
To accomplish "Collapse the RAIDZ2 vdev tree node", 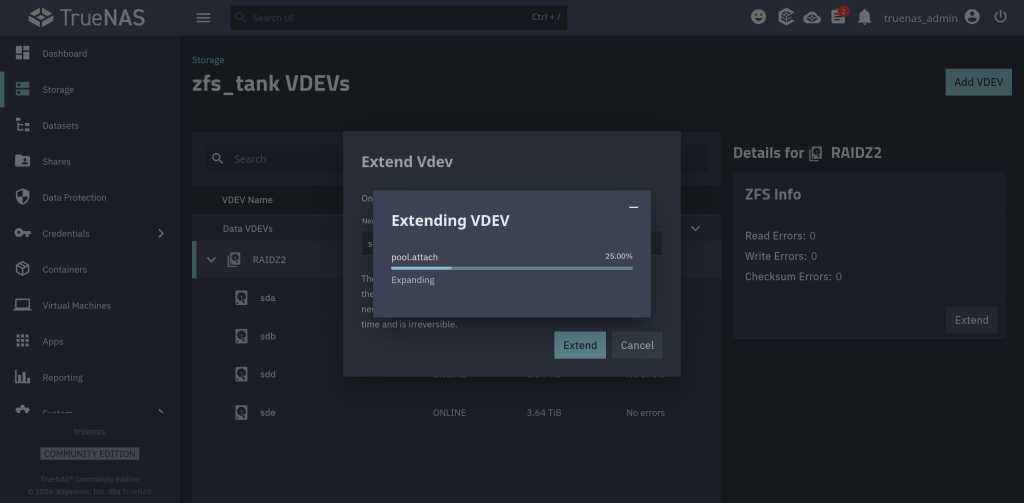I will [x=211, y=260].
